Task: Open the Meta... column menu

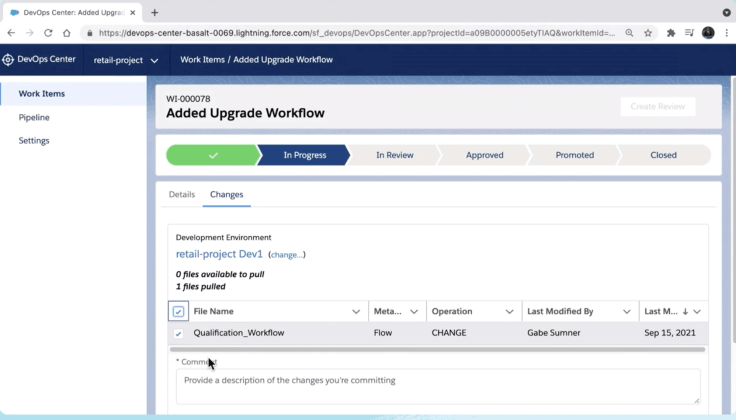Action: point(414,312)
